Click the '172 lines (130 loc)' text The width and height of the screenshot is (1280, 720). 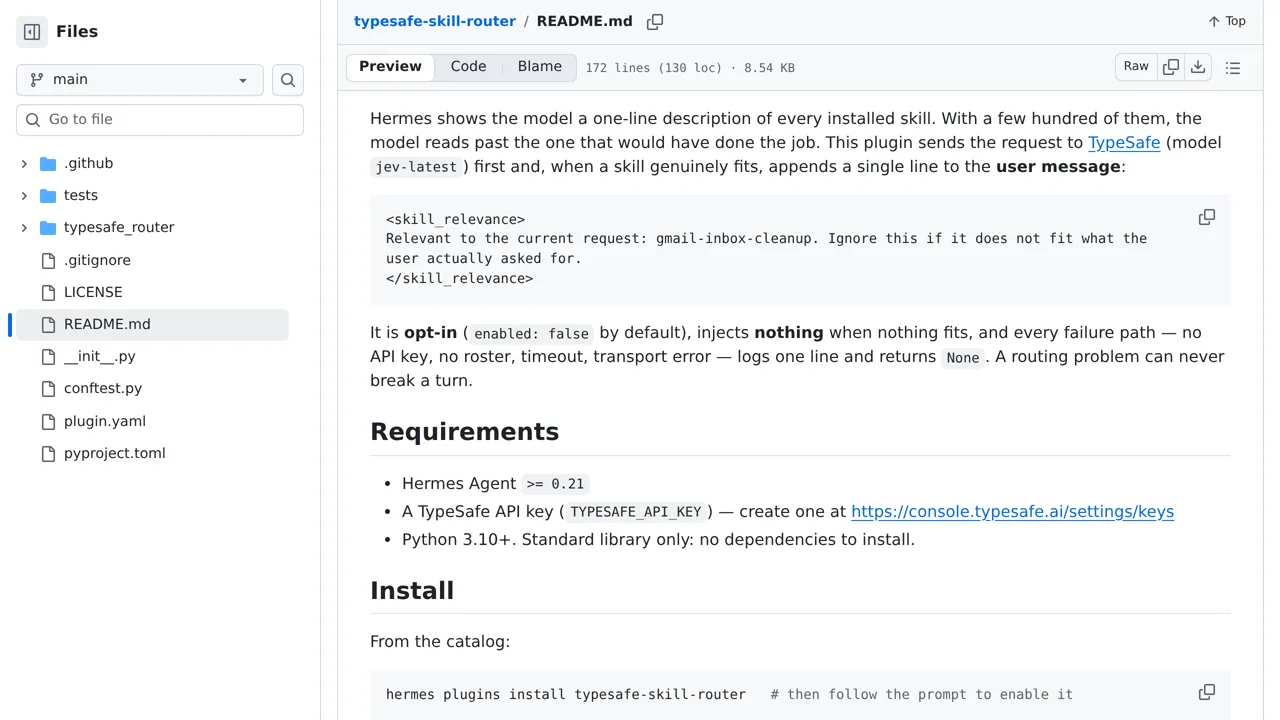click(x=653, y=68)
